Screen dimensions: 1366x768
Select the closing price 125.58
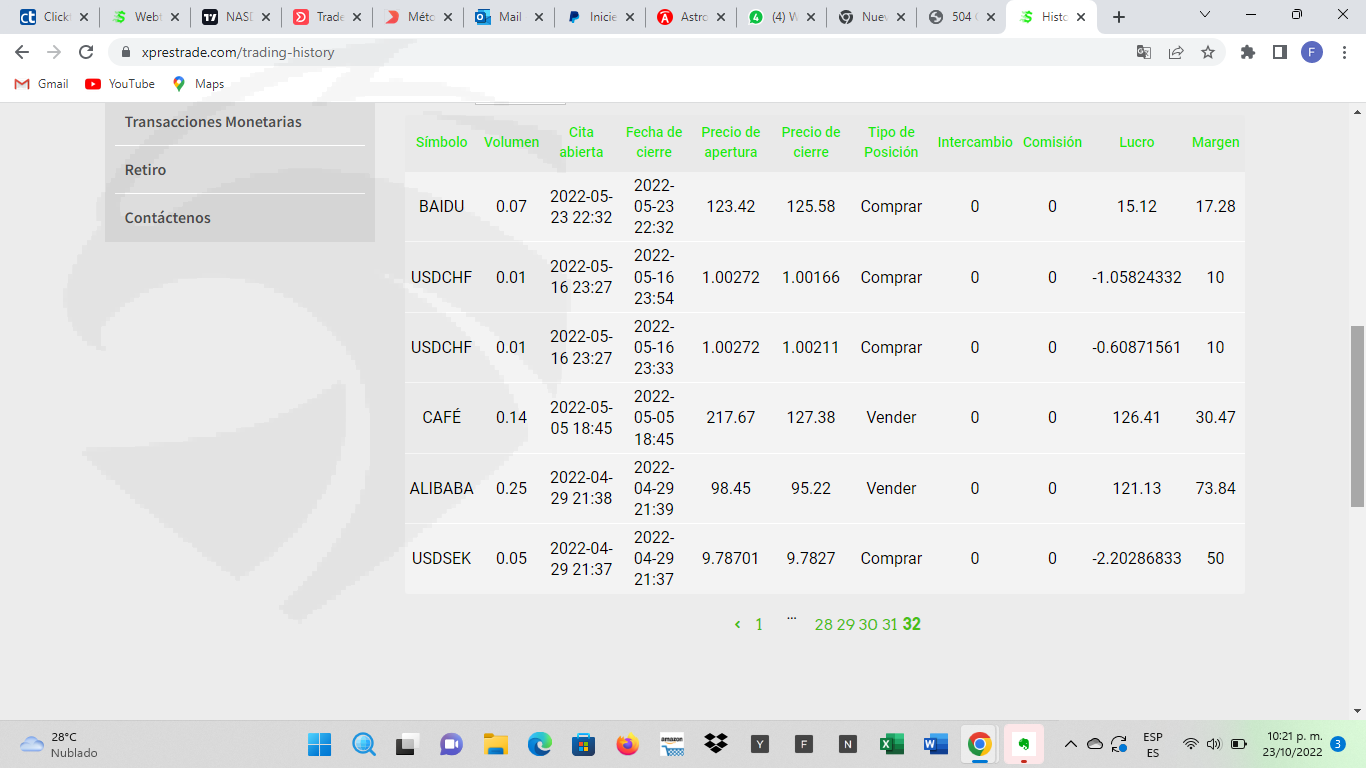tap(811, 207)
